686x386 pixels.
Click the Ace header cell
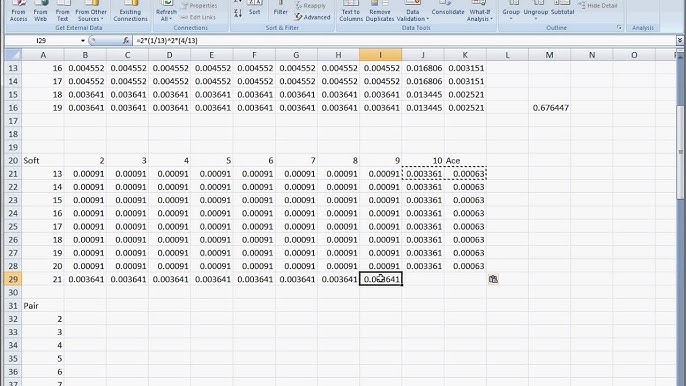tap(465, 161)
